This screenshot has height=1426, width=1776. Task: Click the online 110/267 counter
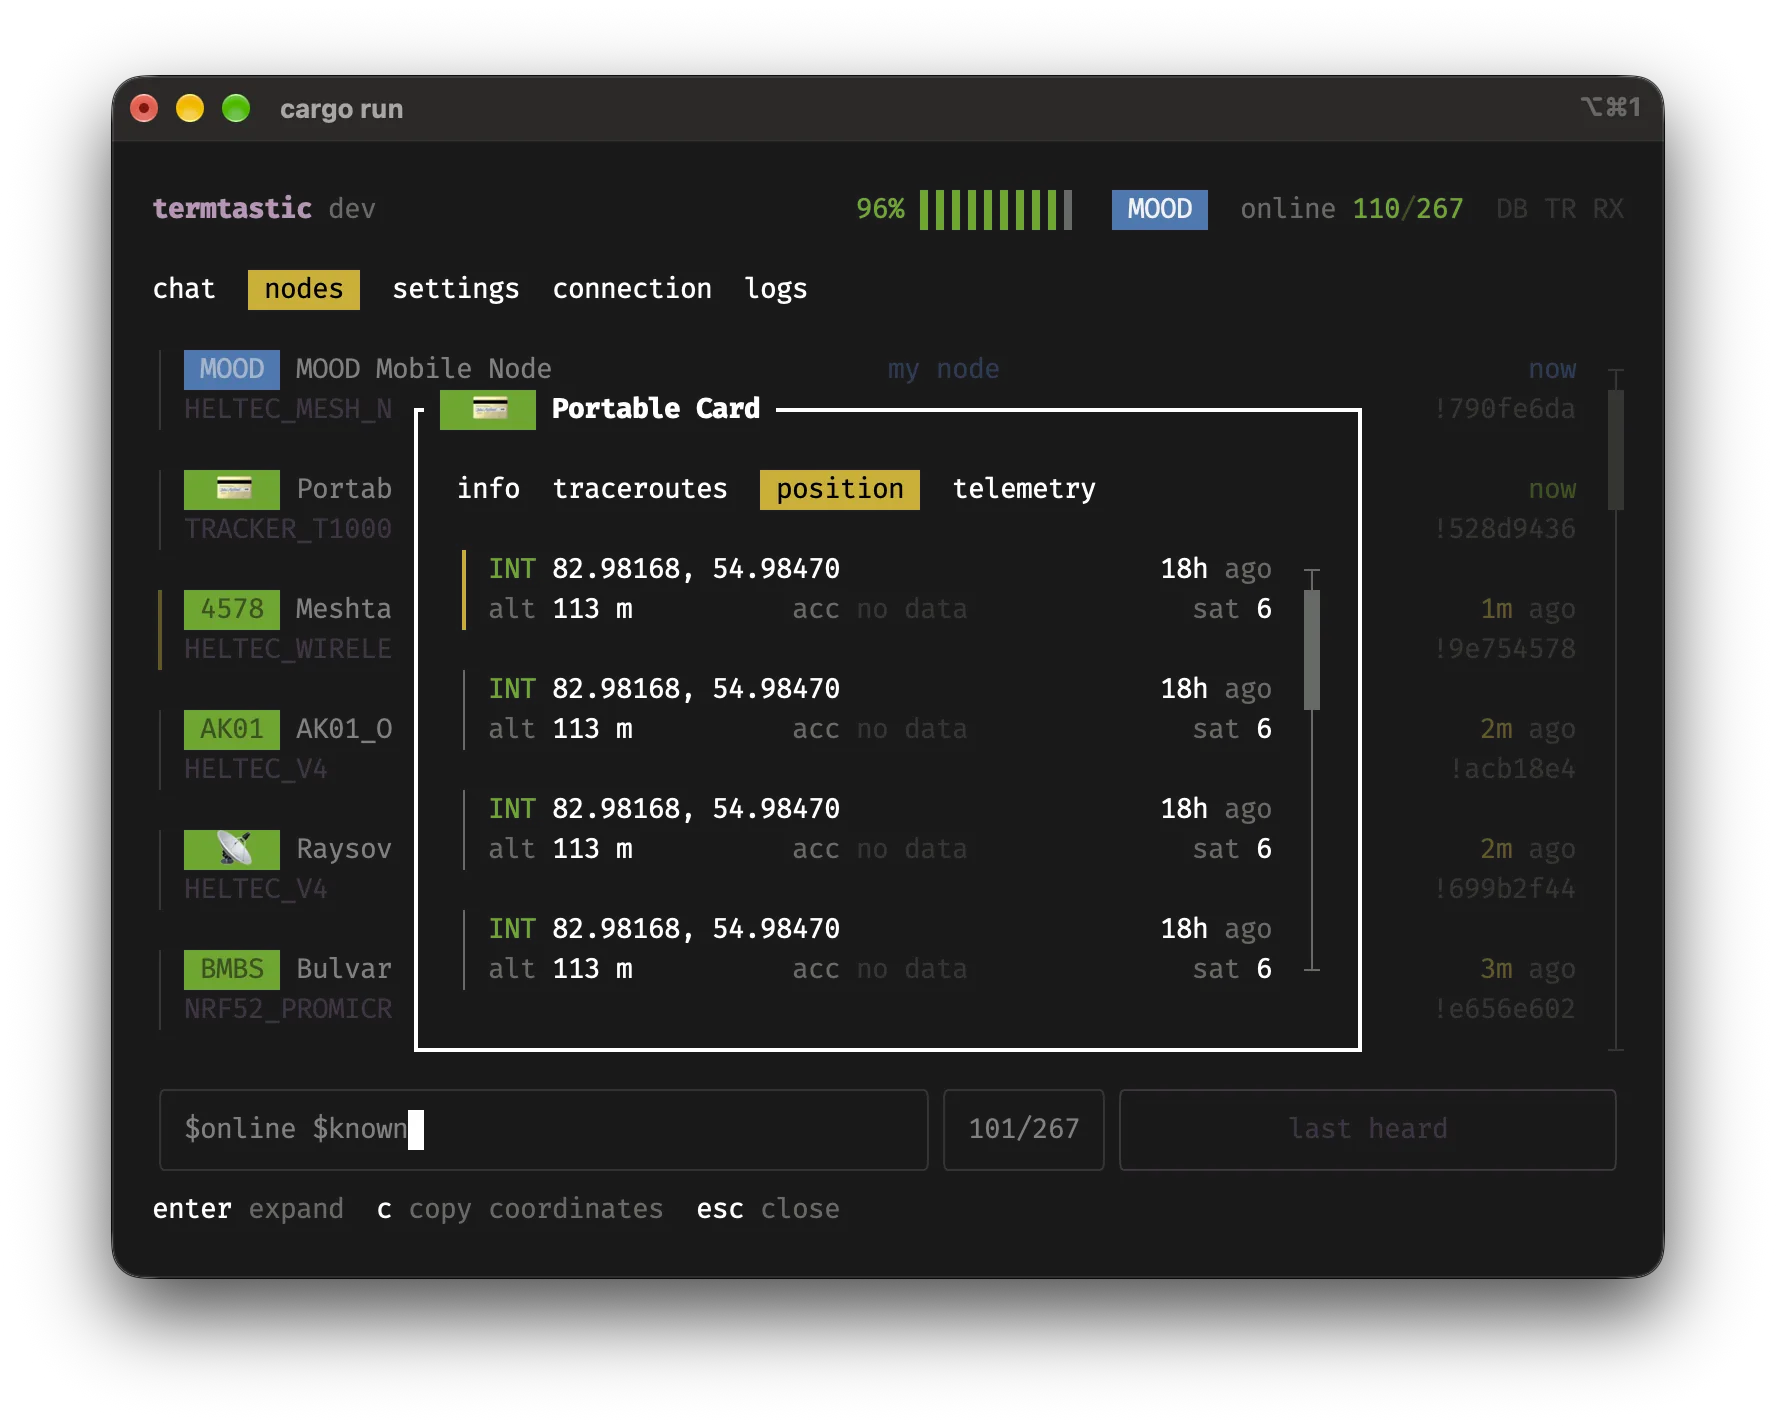[1352, 209]
